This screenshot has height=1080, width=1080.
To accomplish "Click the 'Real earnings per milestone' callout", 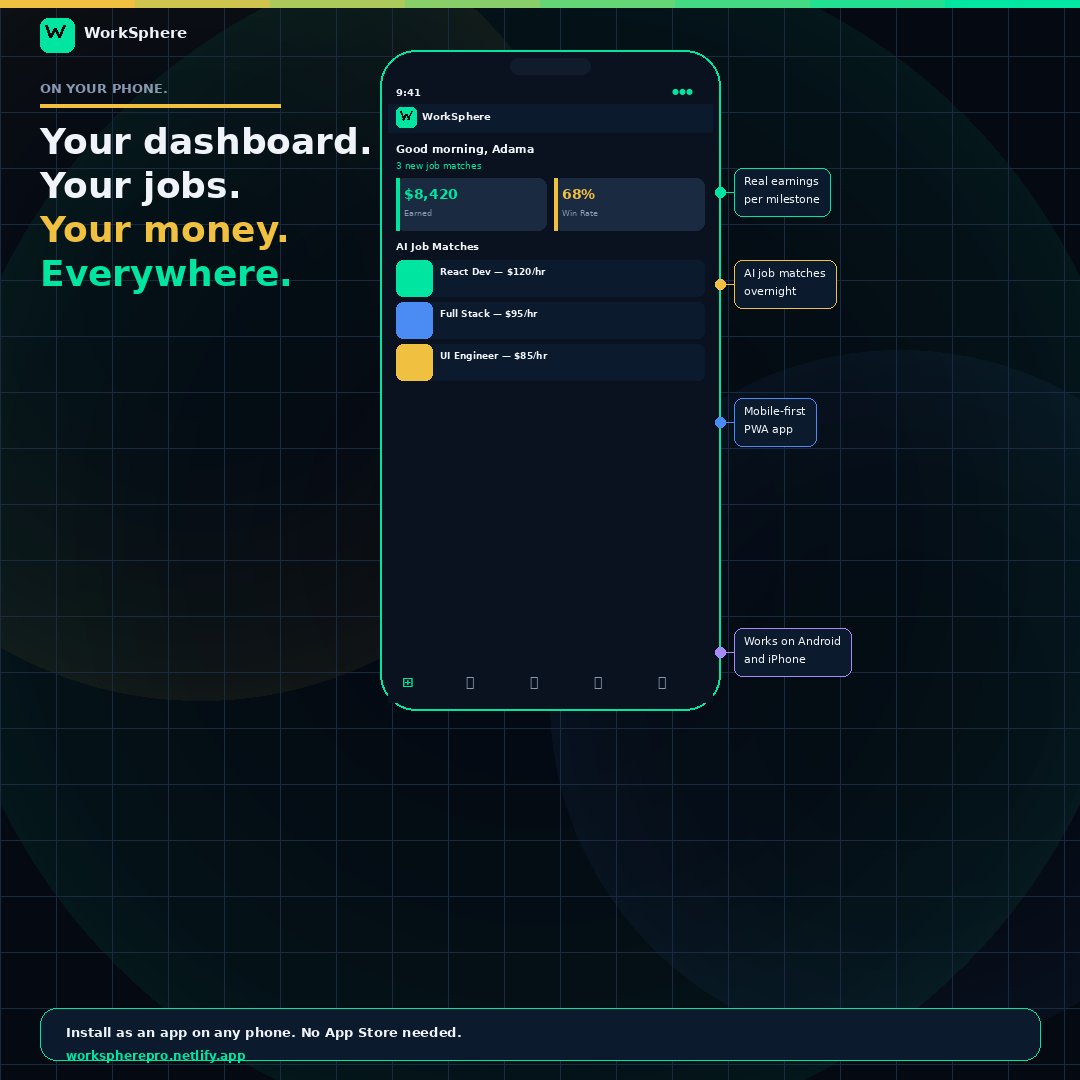I will tap(782, 192).
